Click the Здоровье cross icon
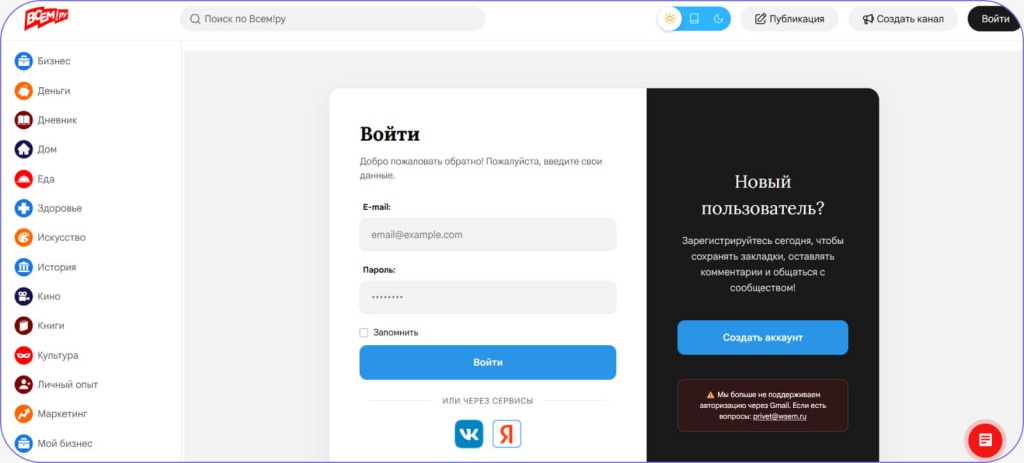The image size is (1024, 463). pyautogui.click(x=24, y=208)
